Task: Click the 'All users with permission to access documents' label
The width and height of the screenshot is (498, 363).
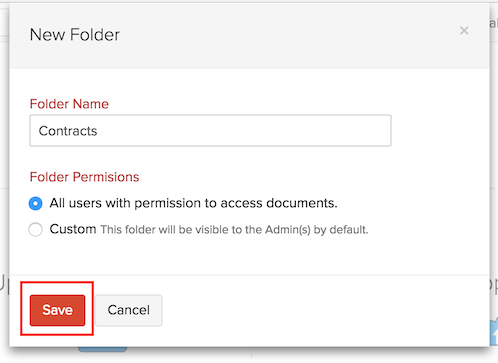Action: click(193, 203)
